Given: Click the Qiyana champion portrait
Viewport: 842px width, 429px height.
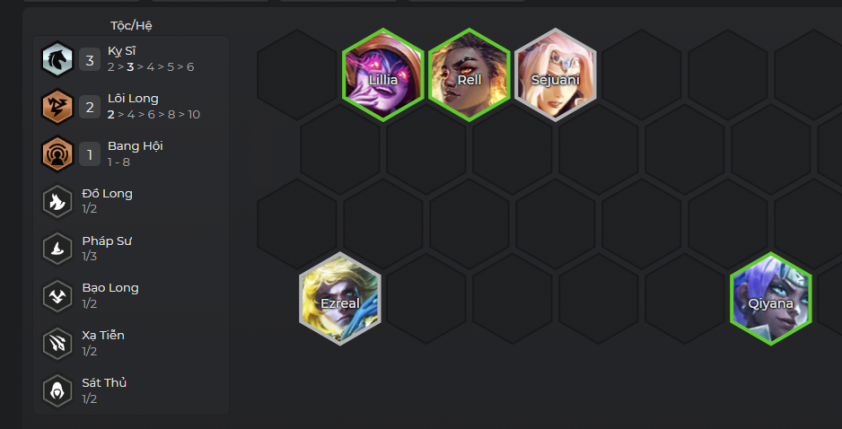Looking at the screenshot, I should pyautogui.click(x=771, y=299).
